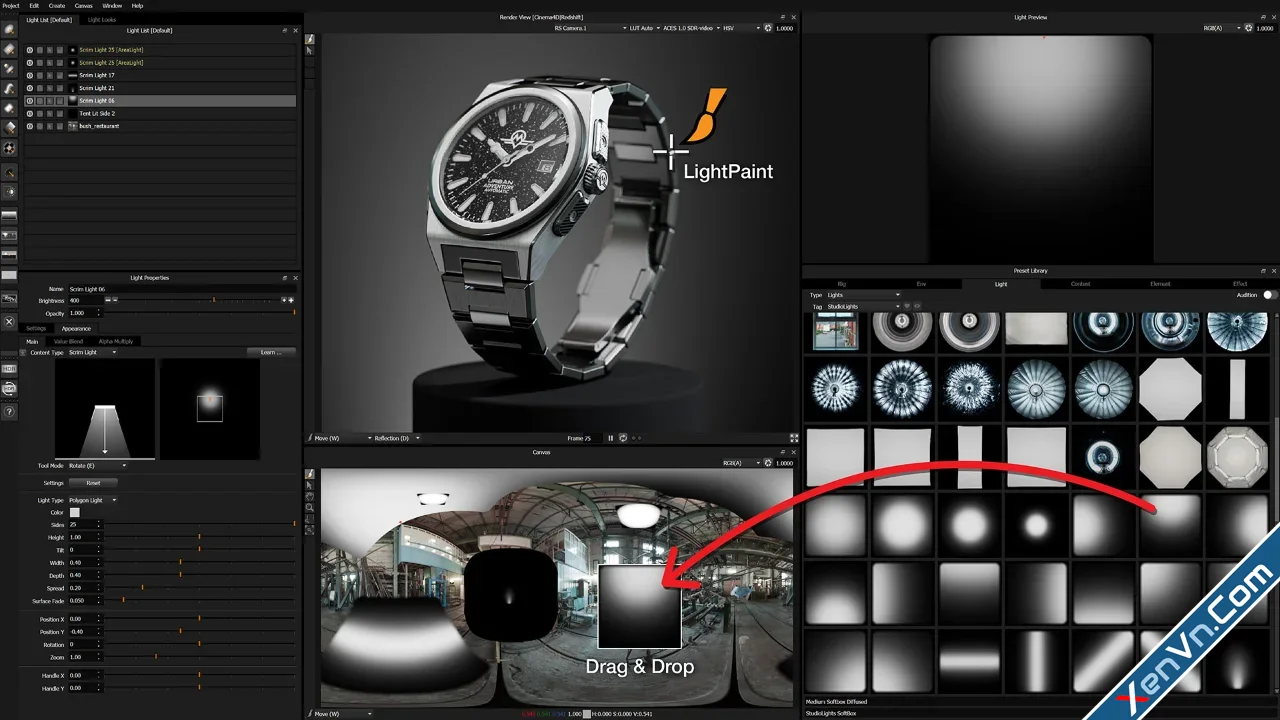Select Scrim Light 17 row in Light List
This screenshot has width=1280, height=720.
tap(160, 75)
